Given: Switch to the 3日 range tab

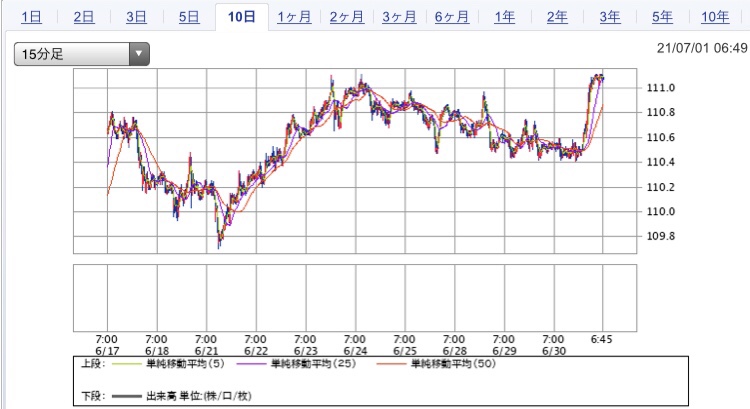Looking at the screenshot, I should point(136,17).
